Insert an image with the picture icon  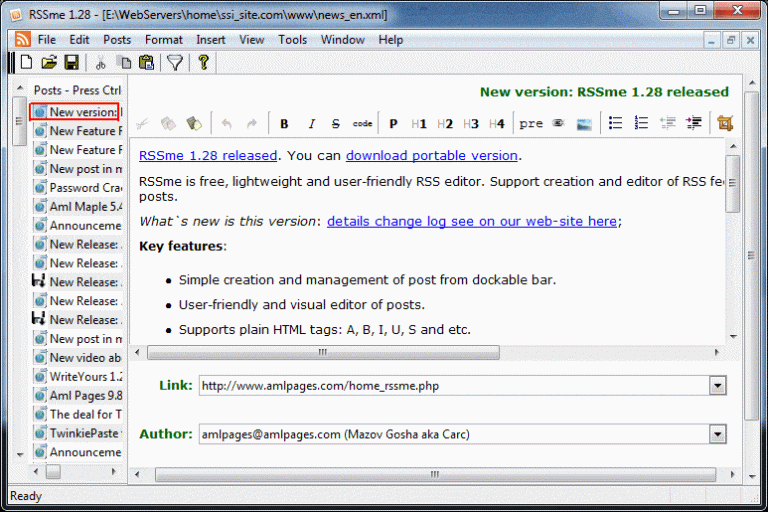point(584,124)
